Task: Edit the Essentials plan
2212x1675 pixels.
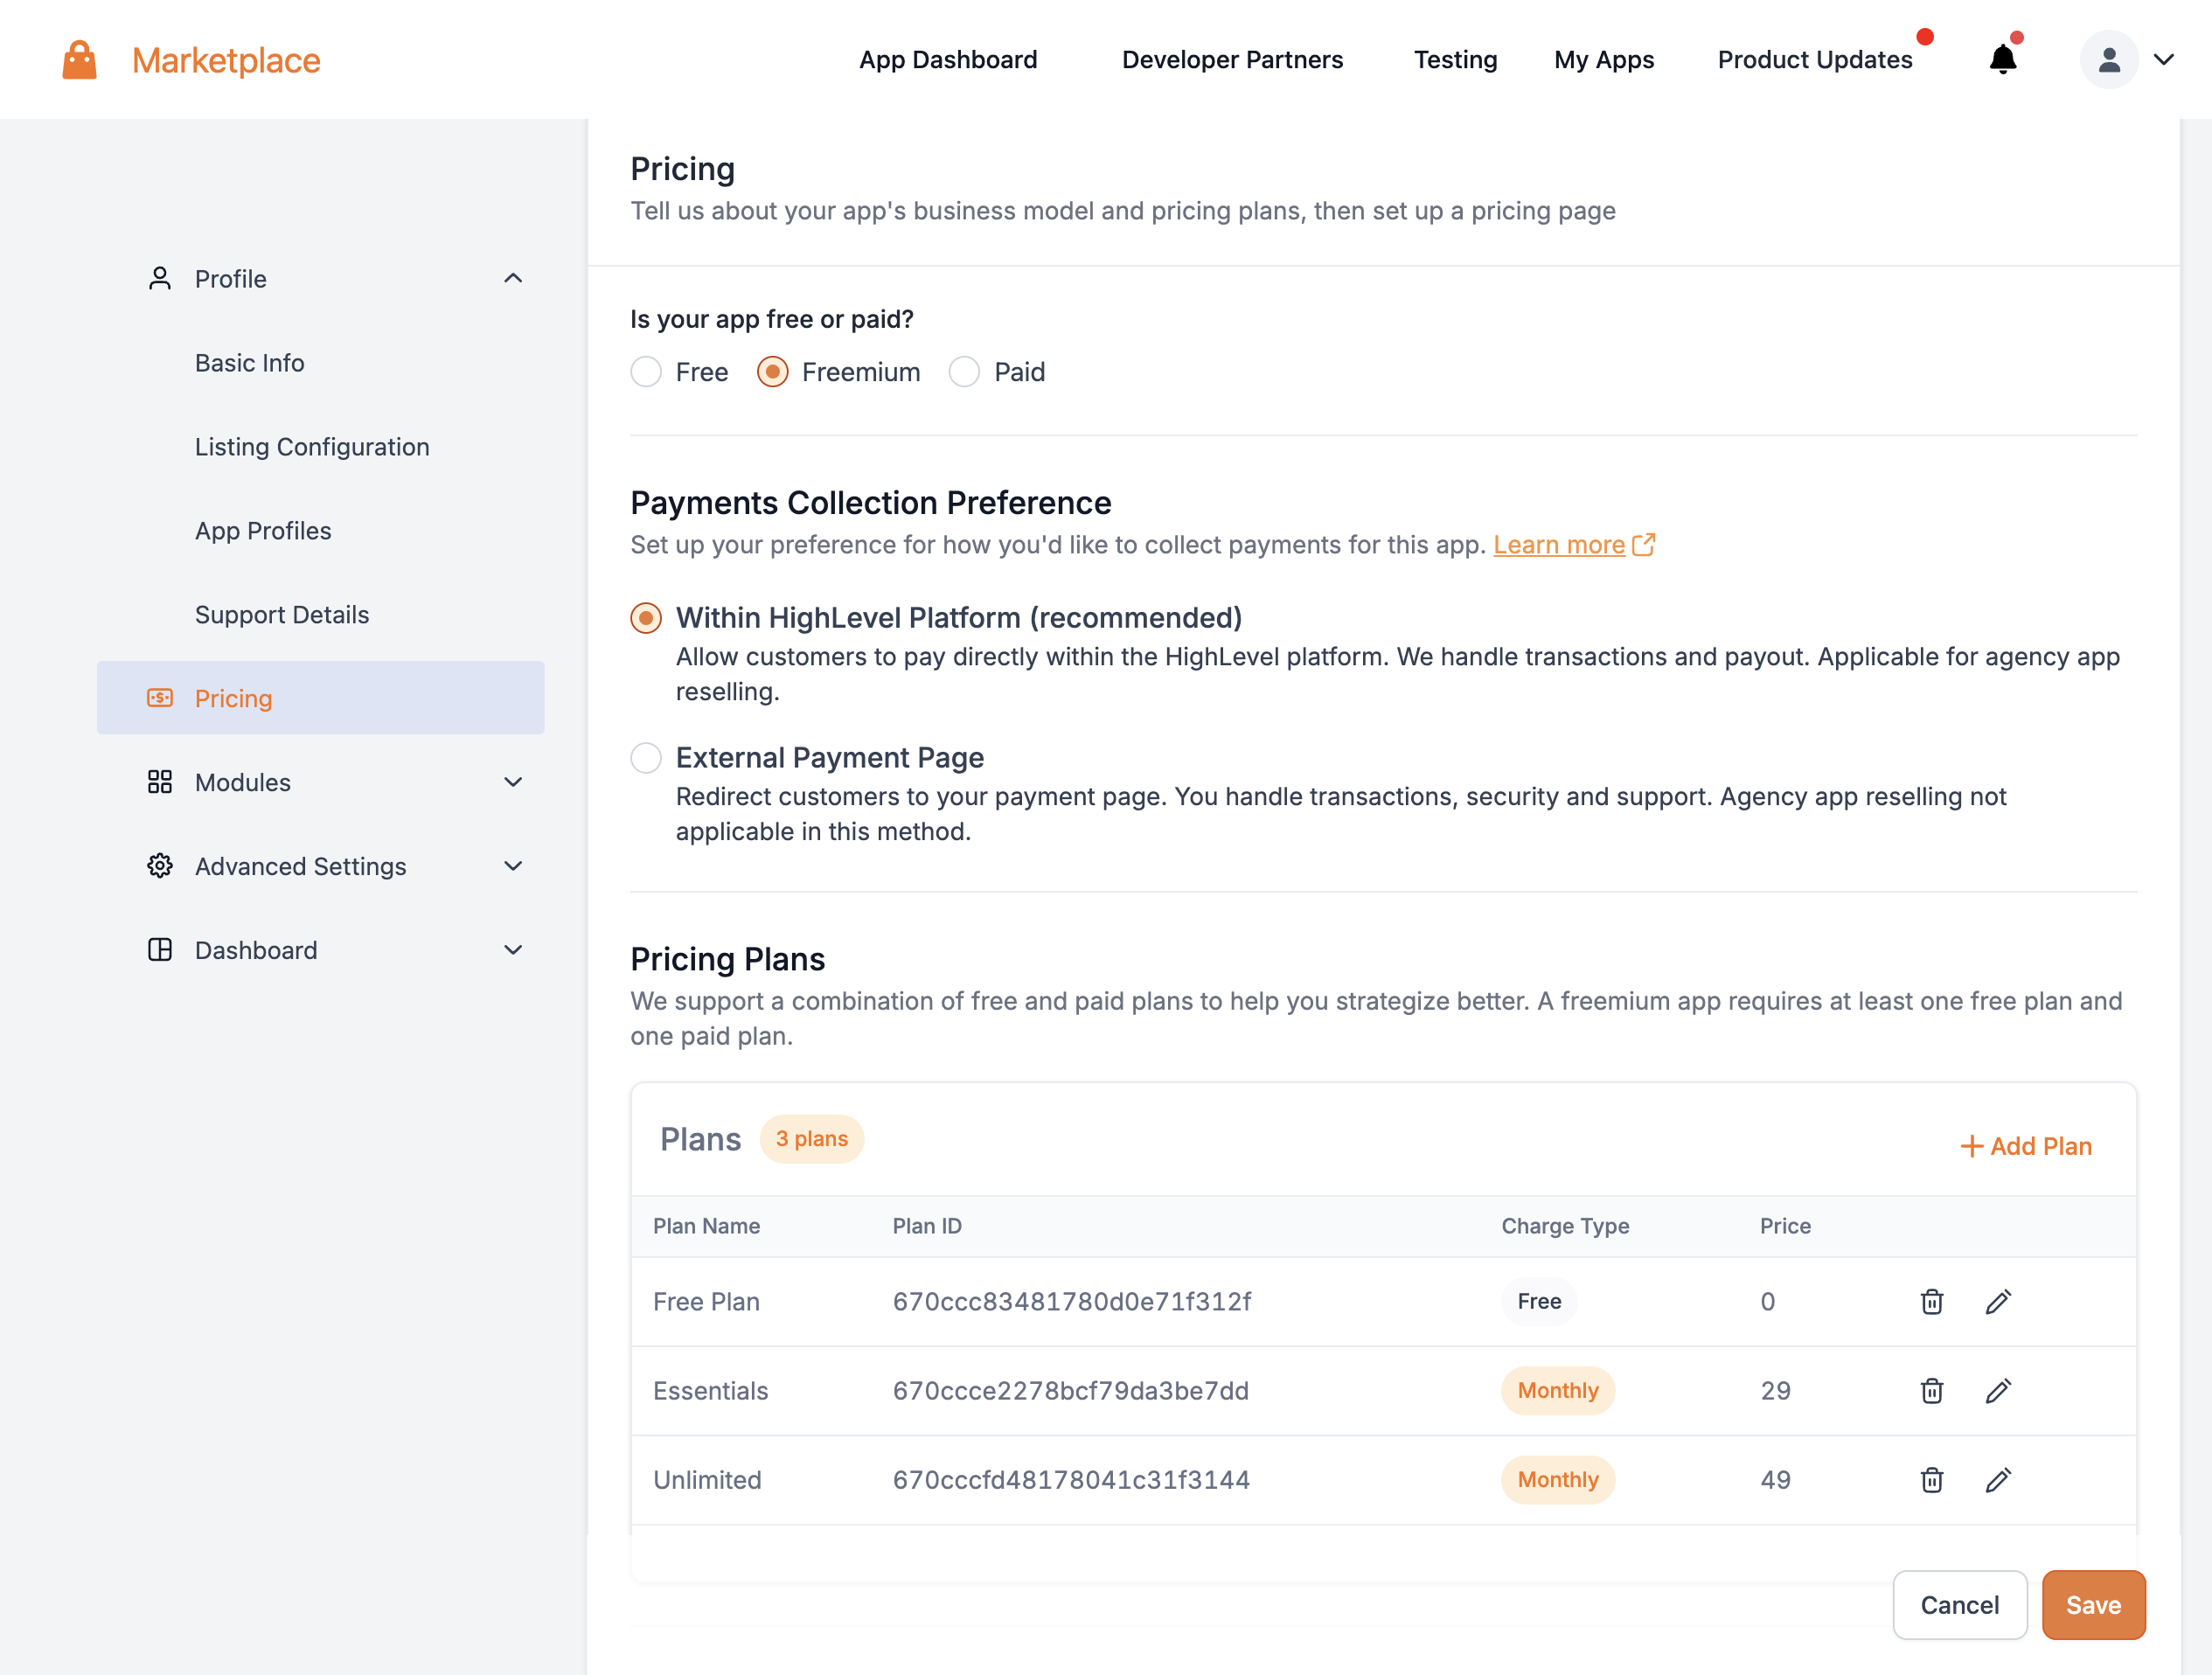Action: pyautogui.click(x=1997, y=1390)
